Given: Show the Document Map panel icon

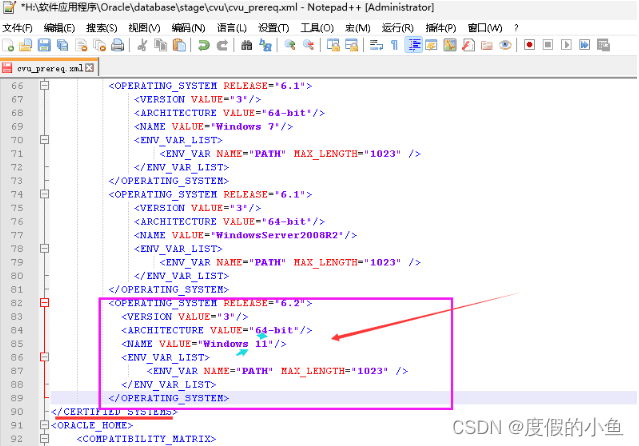Looking at the screenshot, I should tap(450, 45).
